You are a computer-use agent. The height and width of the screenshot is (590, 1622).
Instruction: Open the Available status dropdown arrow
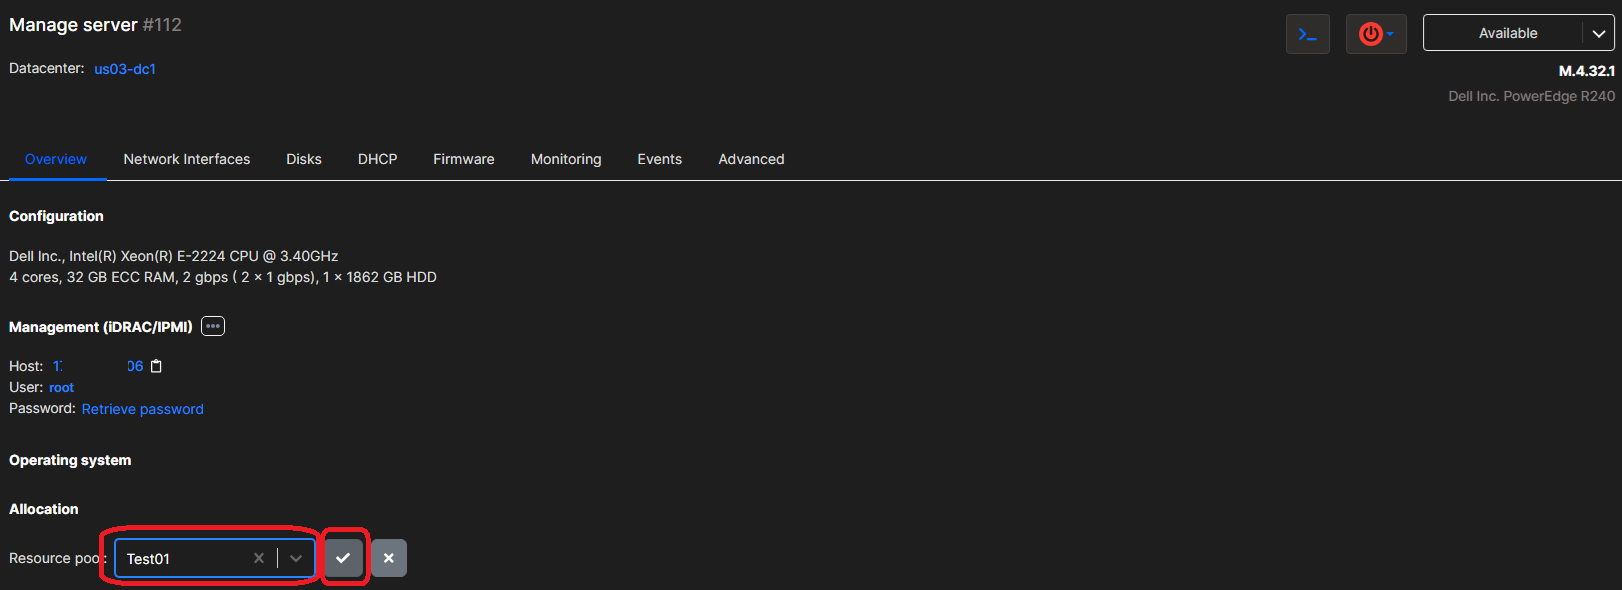click(1598, 33)
